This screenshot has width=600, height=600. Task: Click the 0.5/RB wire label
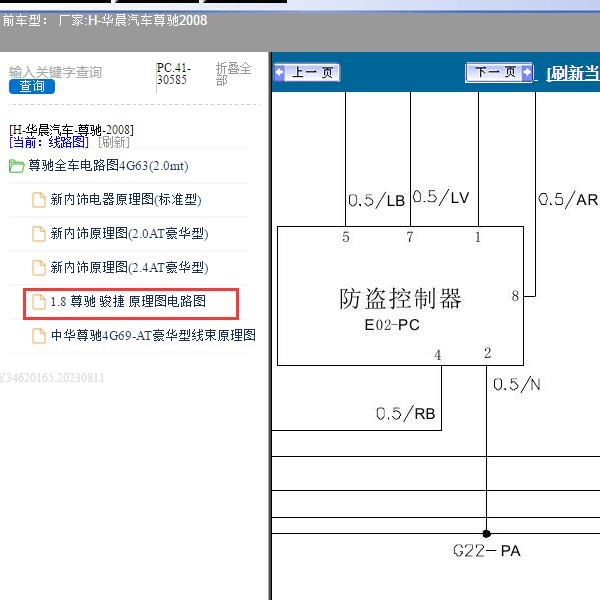pyautogui.click(x=406, y=414)
